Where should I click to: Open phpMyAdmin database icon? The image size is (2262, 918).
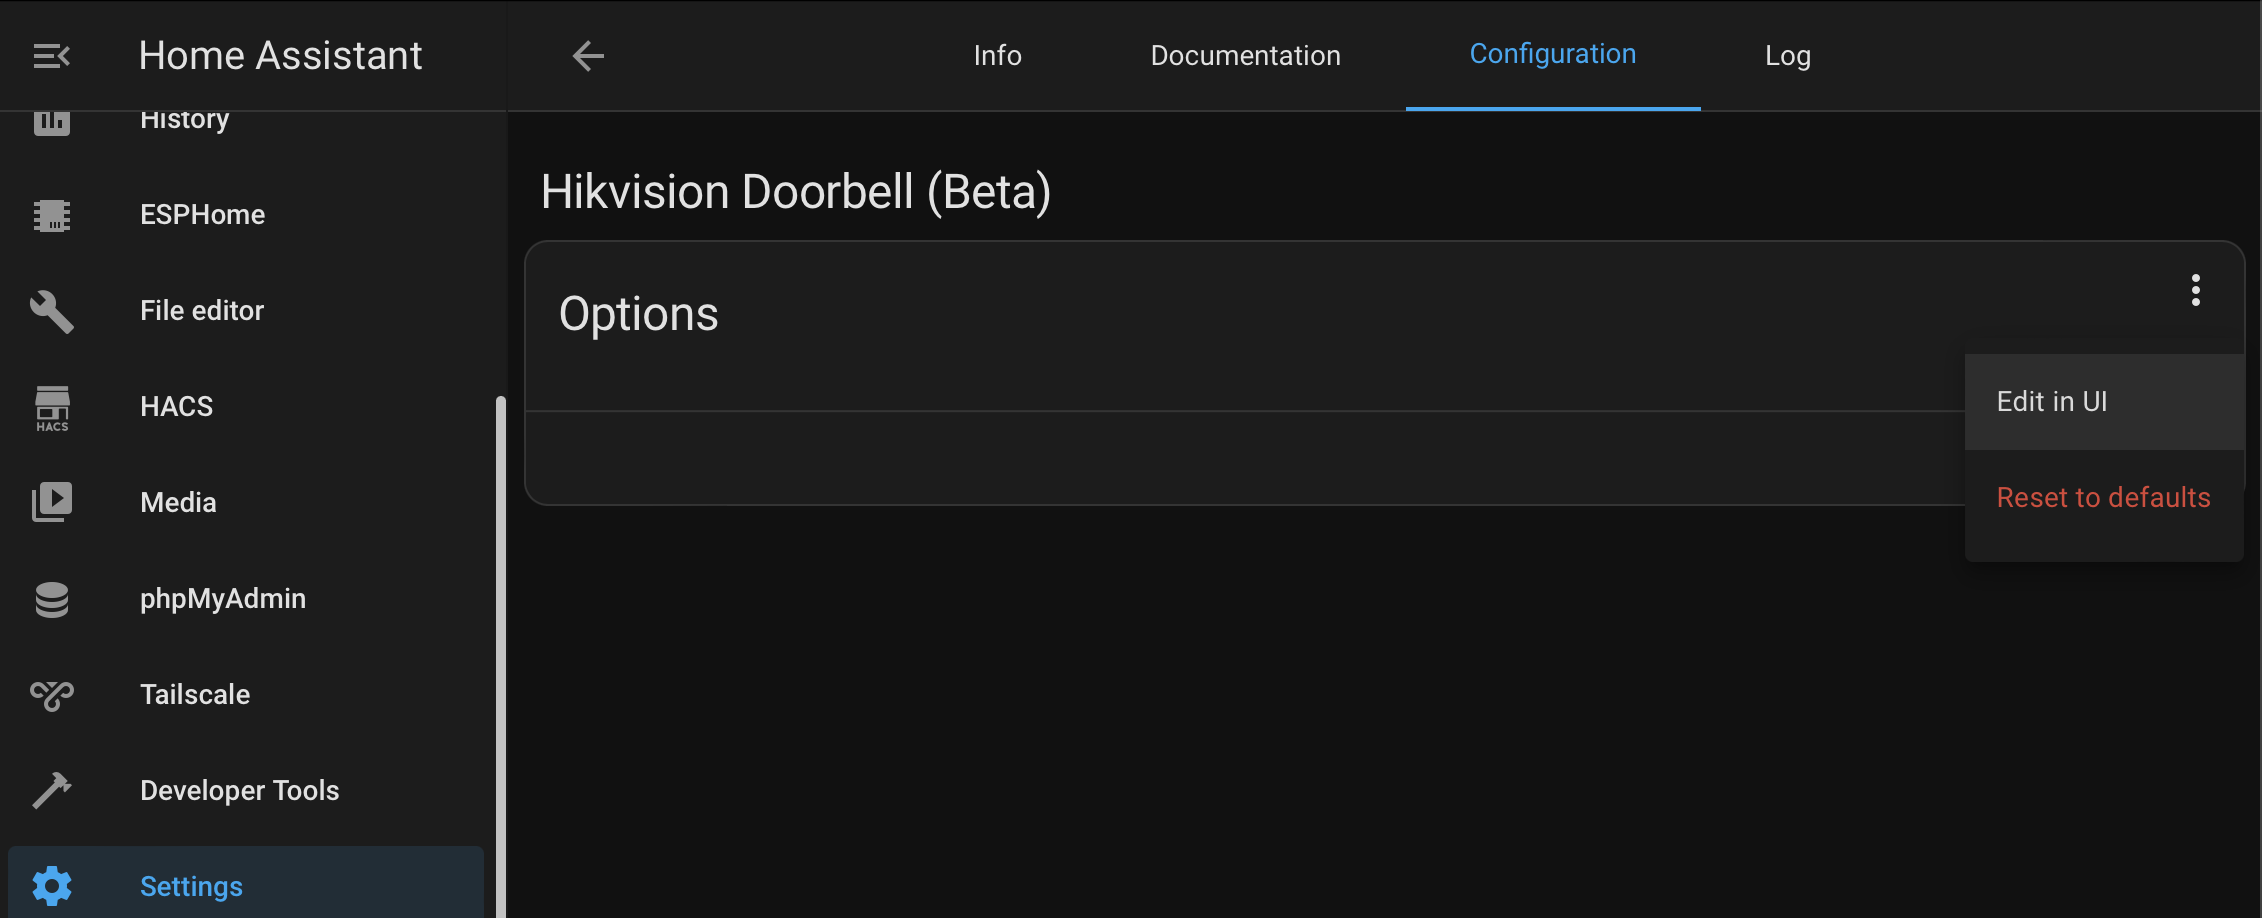click(51, 597)
